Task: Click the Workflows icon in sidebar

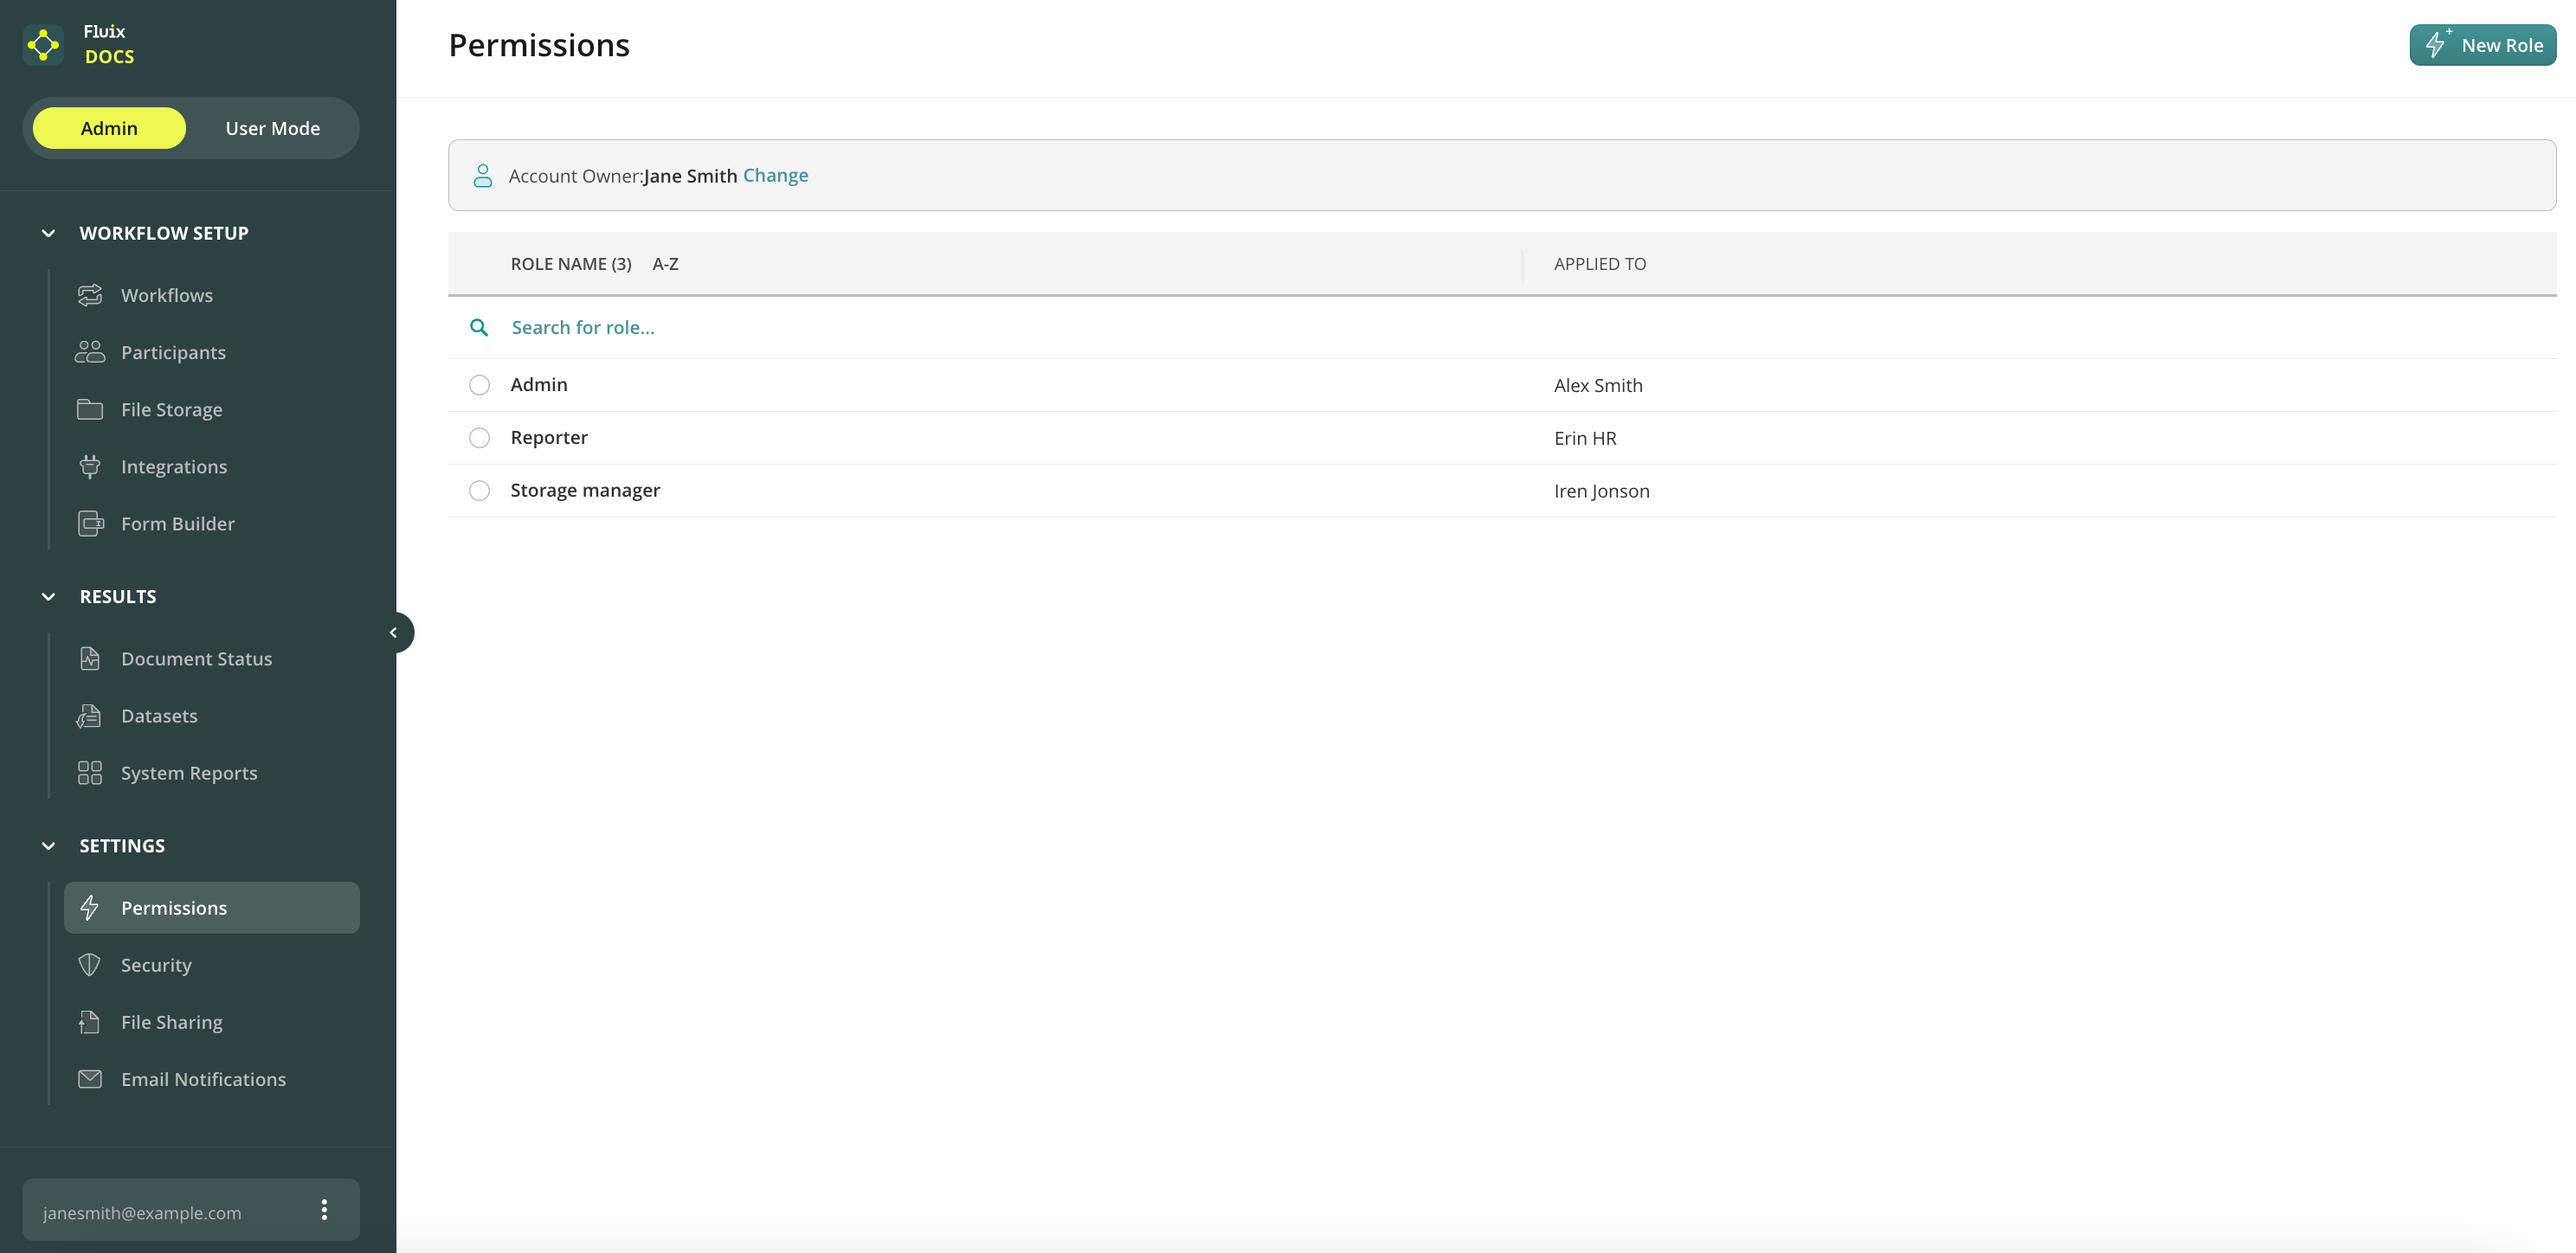Action: pos(90,295)
